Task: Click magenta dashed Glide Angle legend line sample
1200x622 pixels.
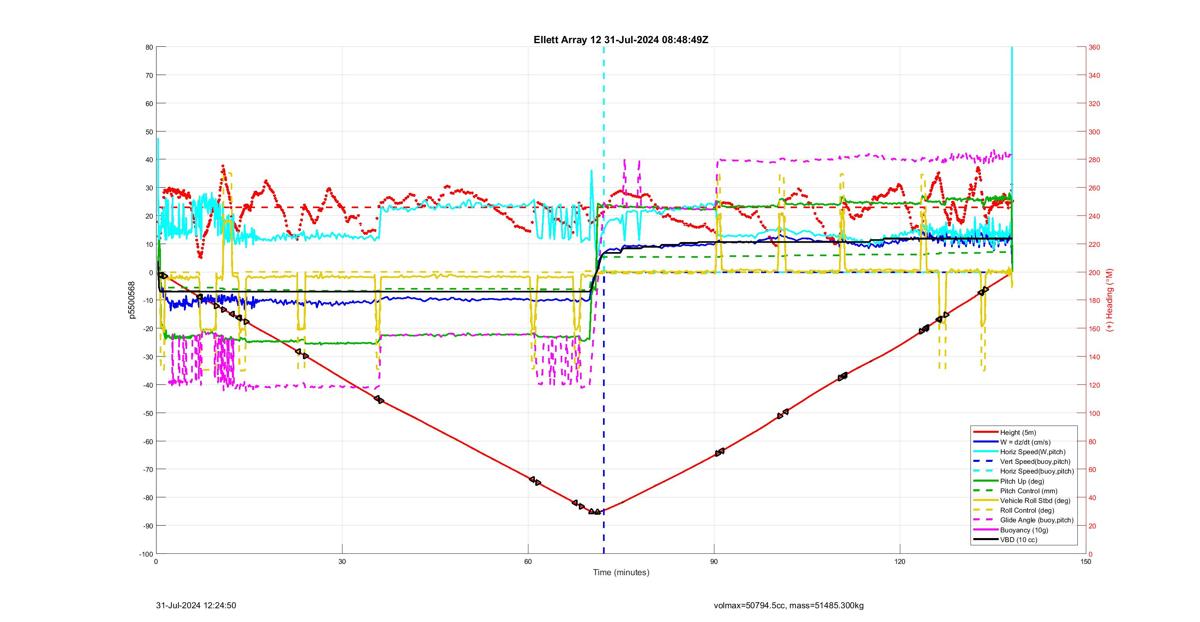Action: [x=985, y=519]
